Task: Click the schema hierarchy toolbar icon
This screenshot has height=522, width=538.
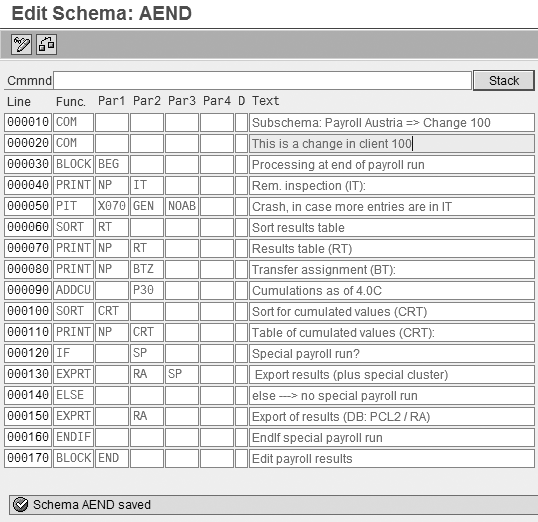Action: [46, 44]
